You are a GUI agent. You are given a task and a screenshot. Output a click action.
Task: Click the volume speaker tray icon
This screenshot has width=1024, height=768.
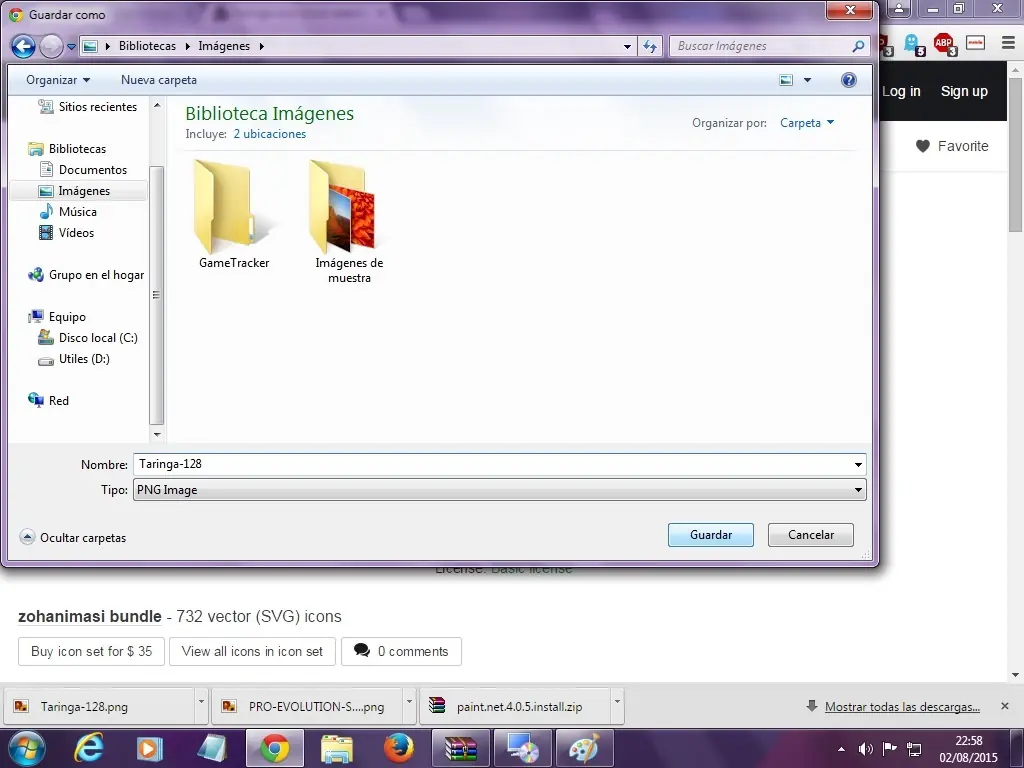tap(866, 749)
